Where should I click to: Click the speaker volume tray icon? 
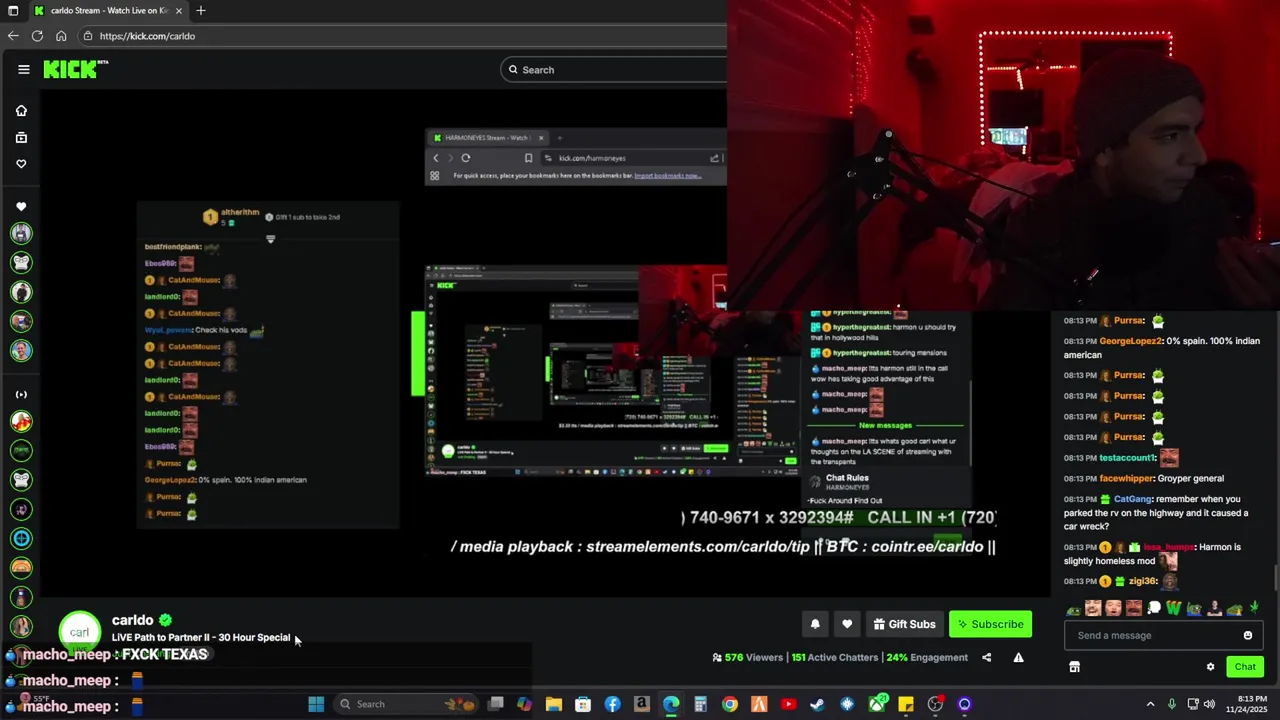pyautogui.click(x=1211, y=704)
